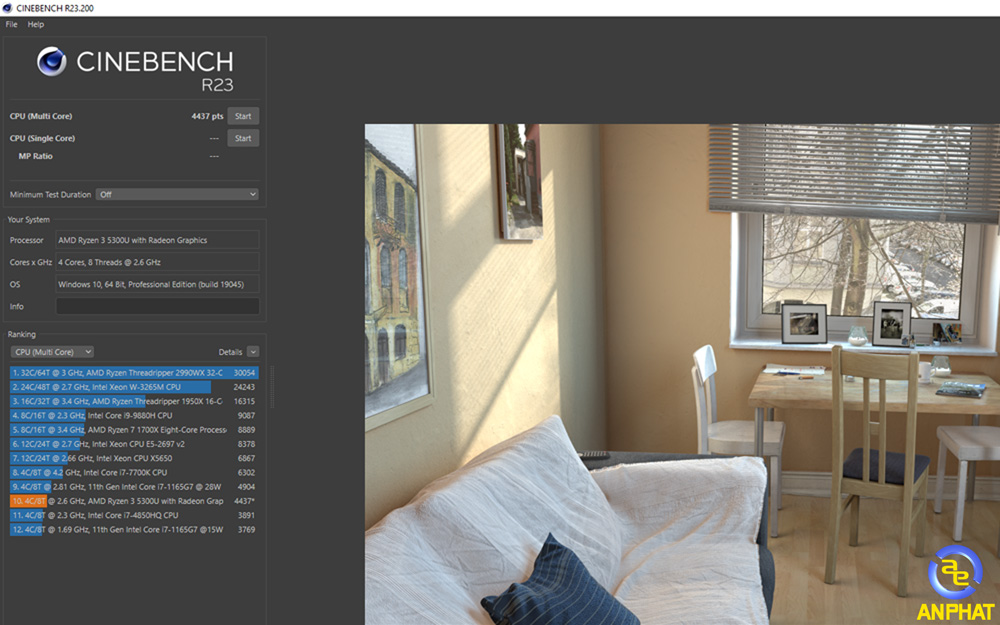This screenshot has height=625, width=1000.
Task: Select ranking row Intel Xeon CPU E5-2697 v2
Action: click(x=134, y=444)
